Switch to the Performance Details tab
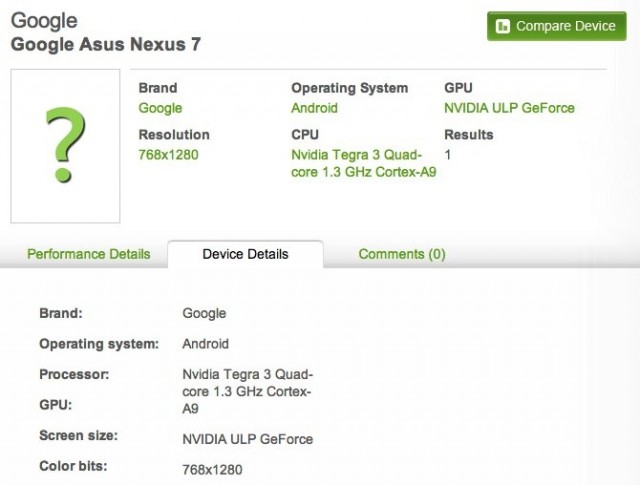This screenshot has height=485, width=640. pos(89,254)
